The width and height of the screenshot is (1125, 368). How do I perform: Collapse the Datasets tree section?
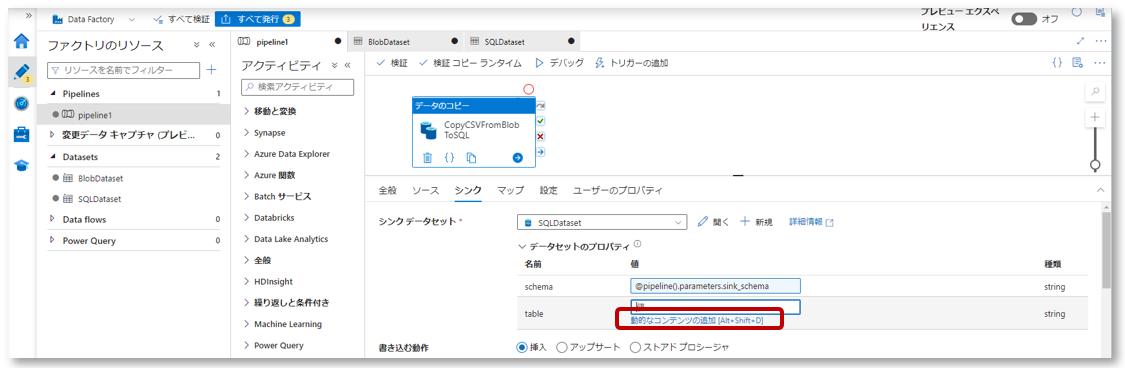53,156
